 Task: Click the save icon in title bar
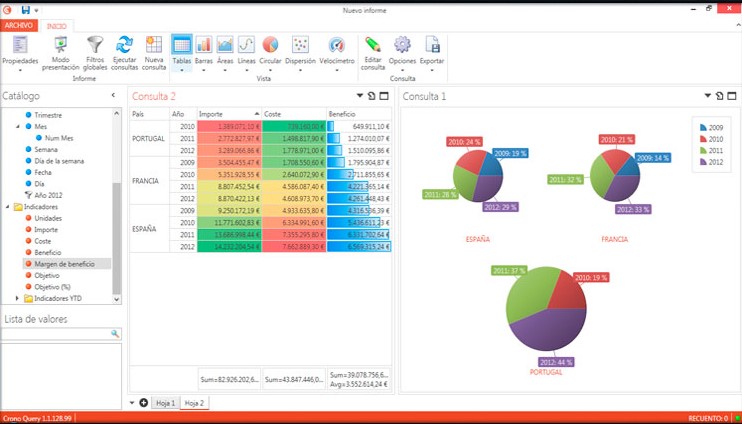[x=26, y=10]
